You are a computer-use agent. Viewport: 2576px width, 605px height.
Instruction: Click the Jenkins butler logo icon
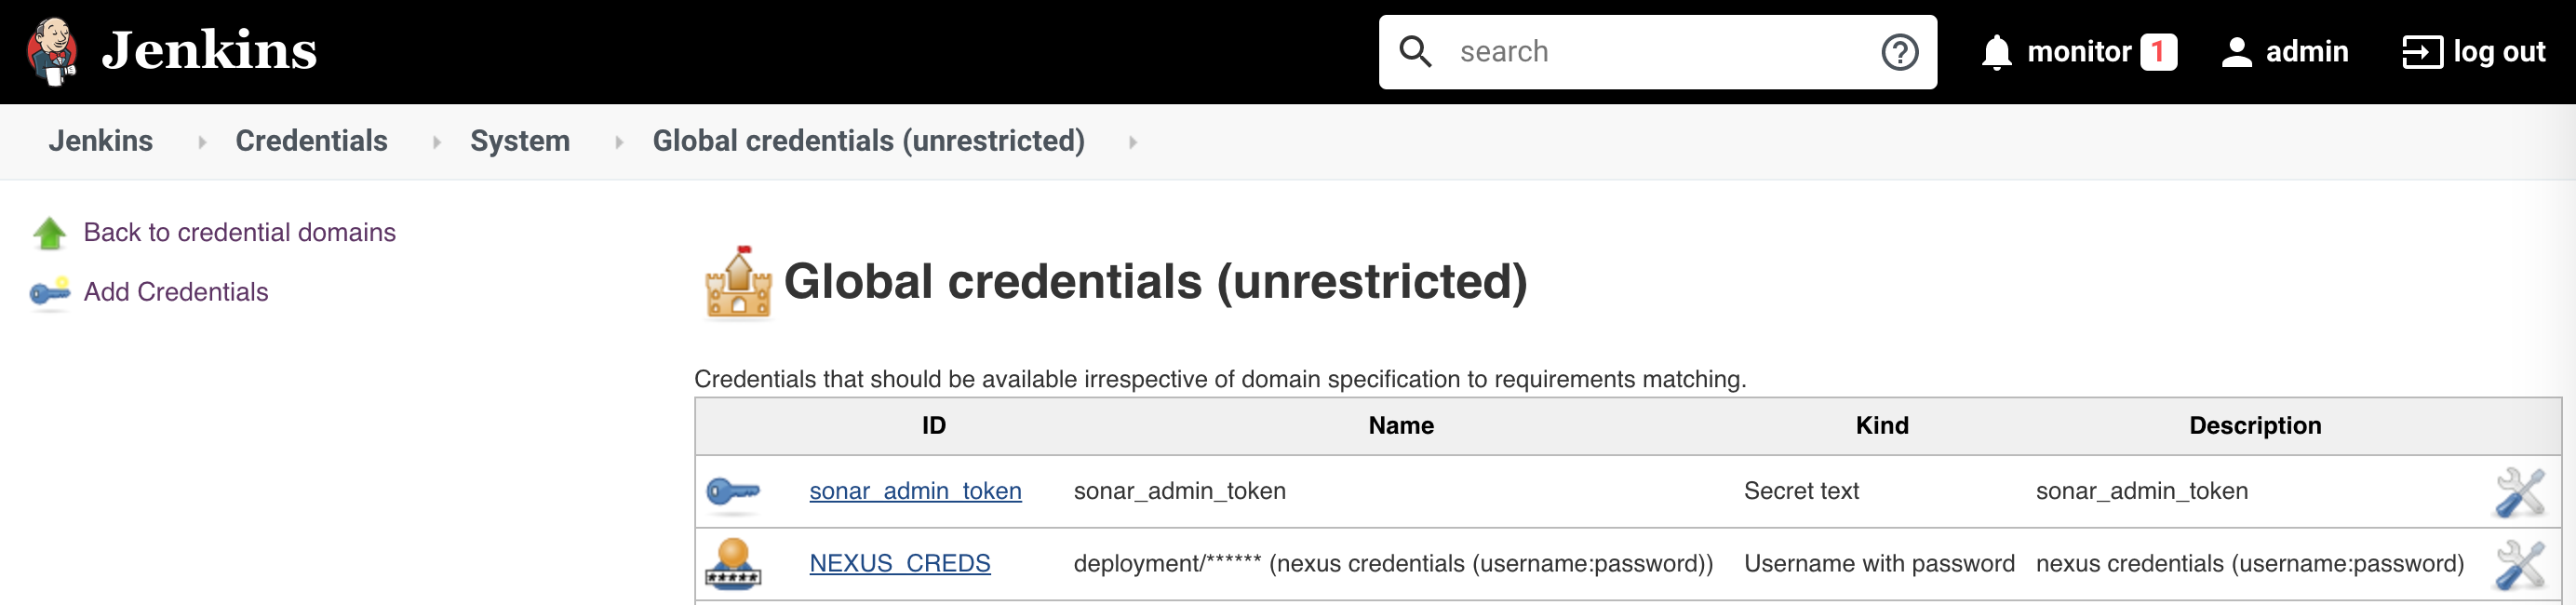point(52,51)
